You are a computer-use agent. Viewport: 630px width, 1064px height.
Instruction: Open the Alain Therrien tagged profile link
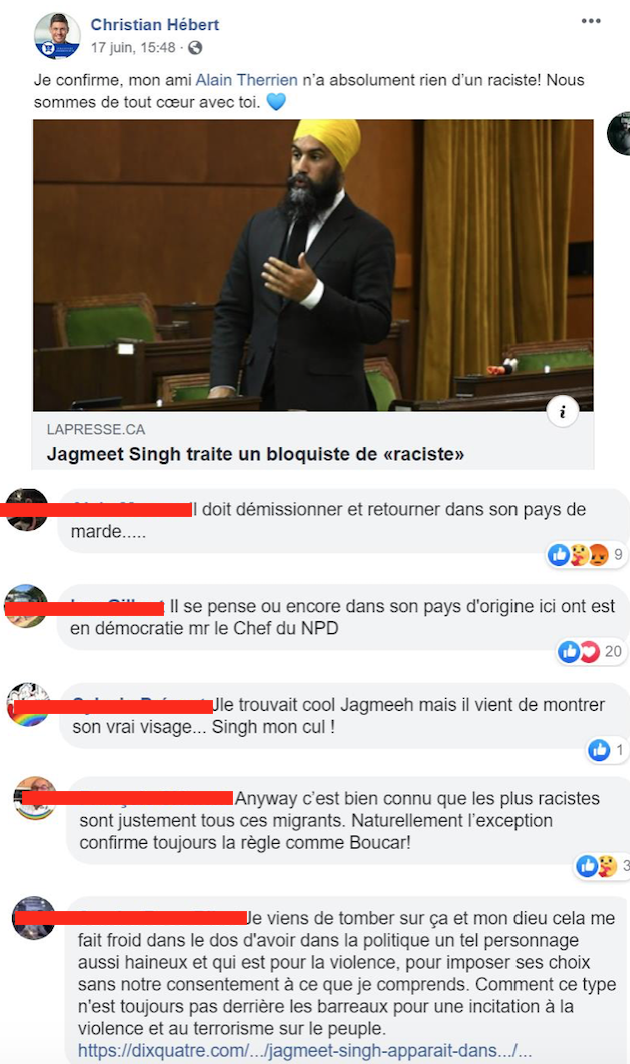(246, 80)
